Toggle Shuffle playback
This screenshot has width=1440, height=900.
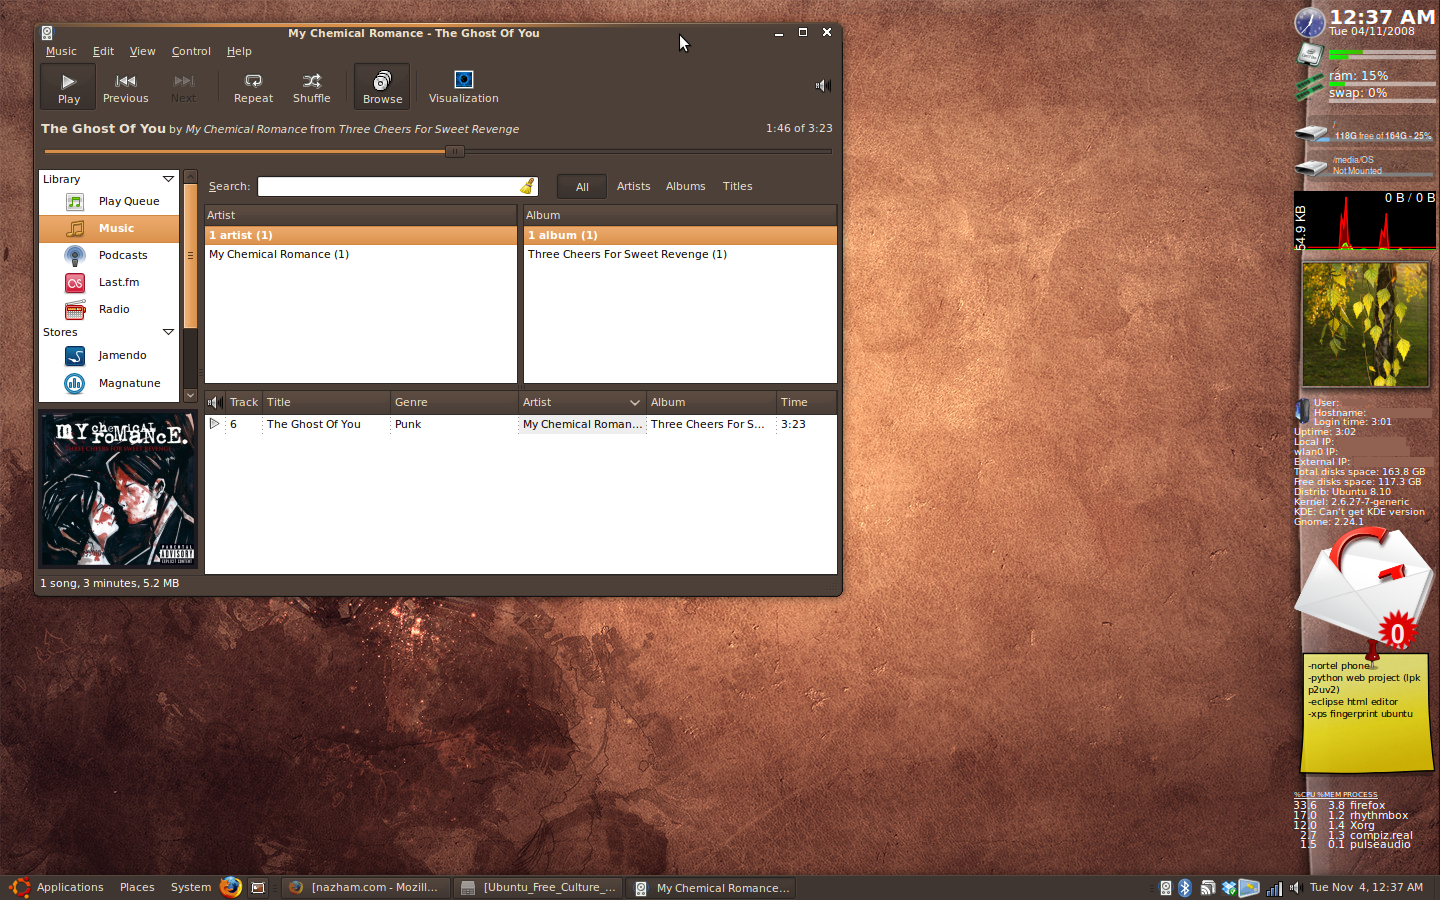point(311,87)
